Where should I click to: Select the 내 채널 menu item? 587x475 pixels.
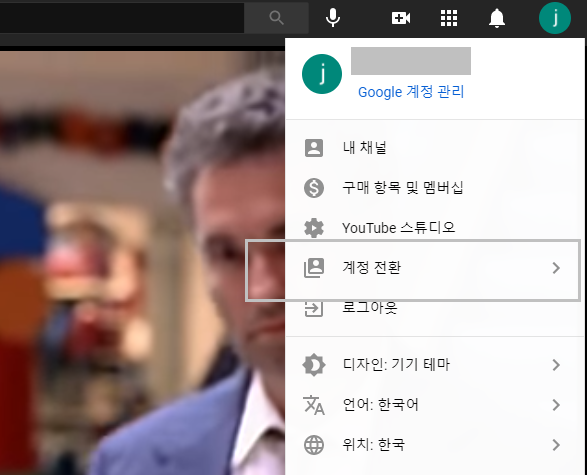tap(435, 148)
